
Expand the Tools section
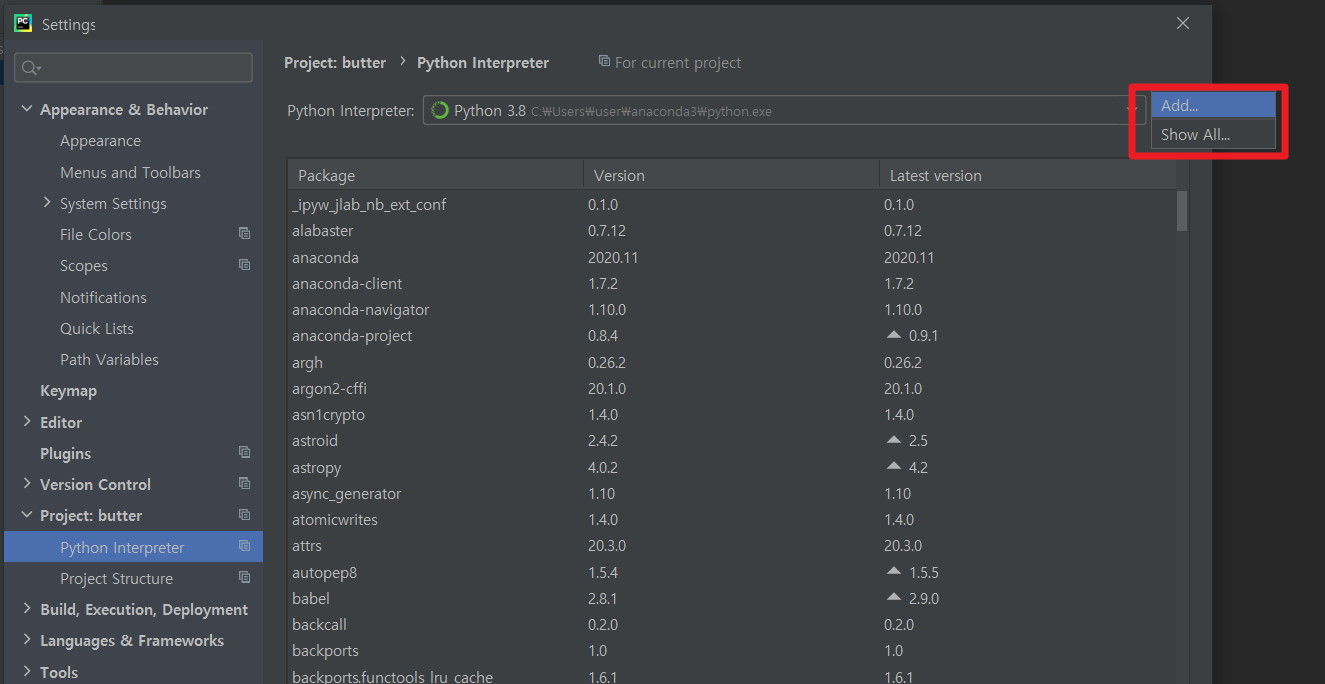coord(26,672)
